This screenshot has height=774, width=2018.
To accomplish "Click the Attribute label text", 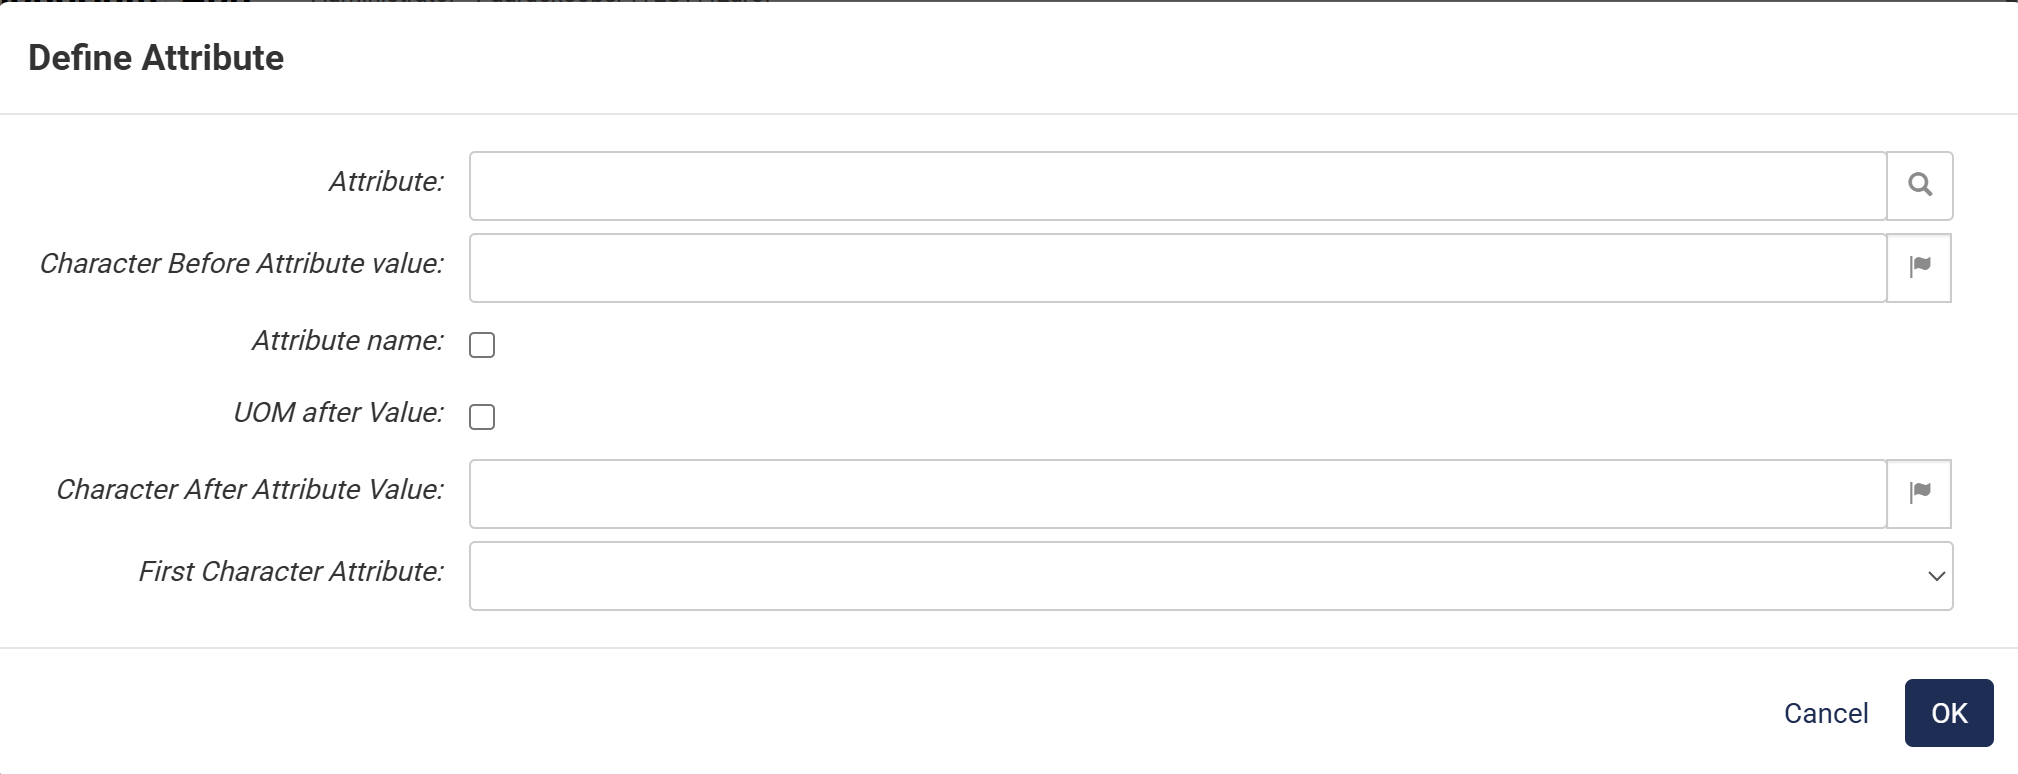I will pos(385,182).
